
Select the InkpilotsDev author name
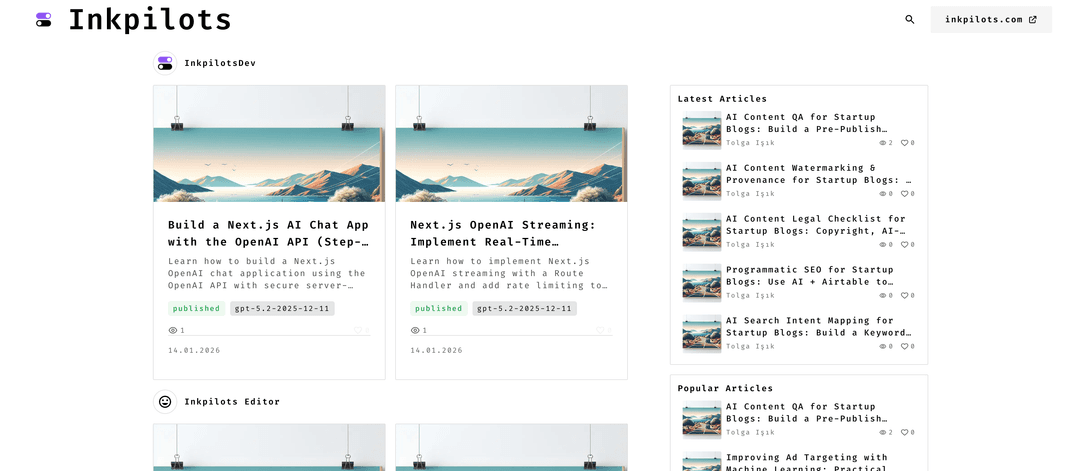click(220, 63)
